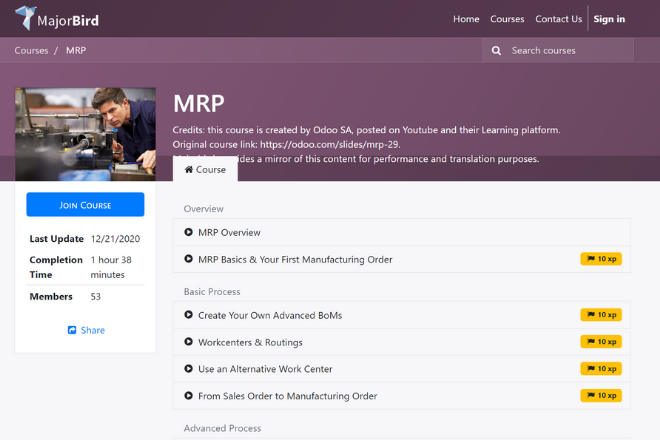Select the Course tab
This screenshot has height=440, width=660.
(205, 170)
